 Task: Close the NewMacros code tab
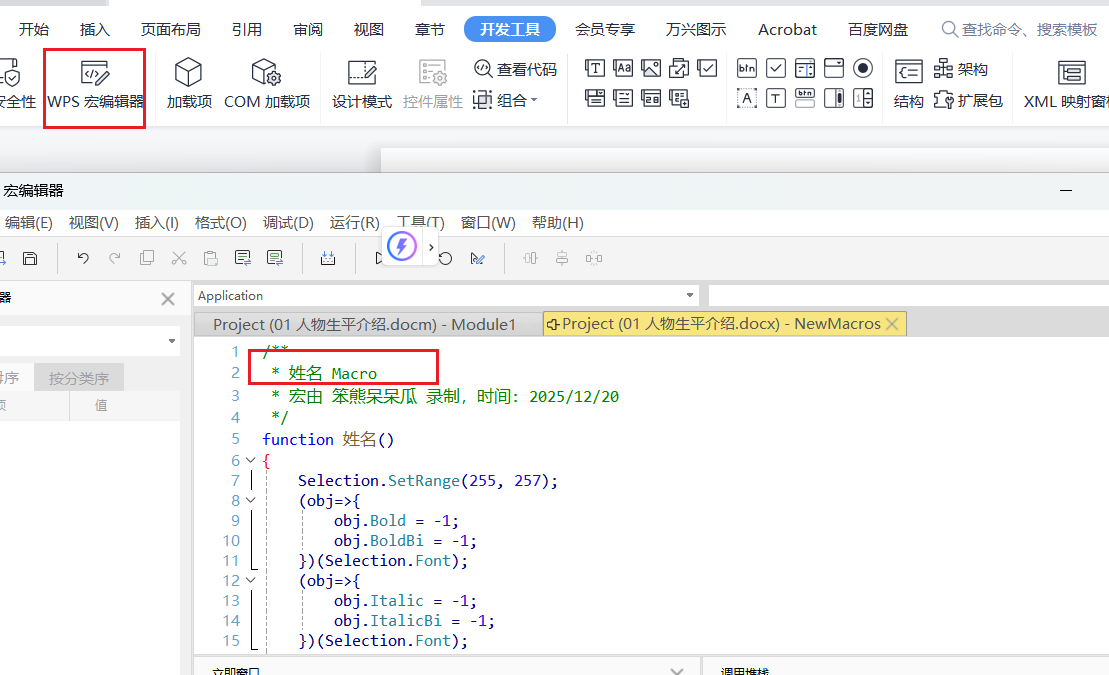[893, 324]
